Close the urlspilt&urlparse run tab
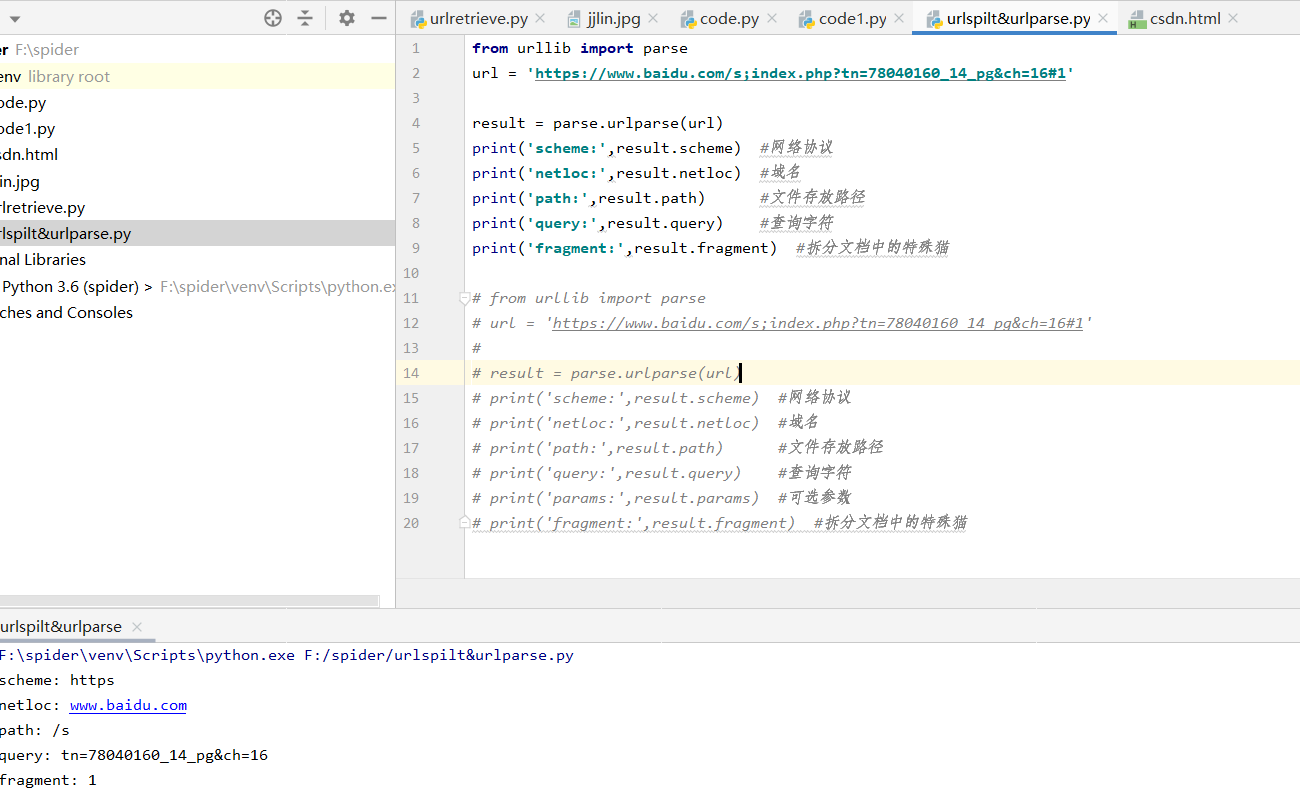 click(x=137, y=627)
